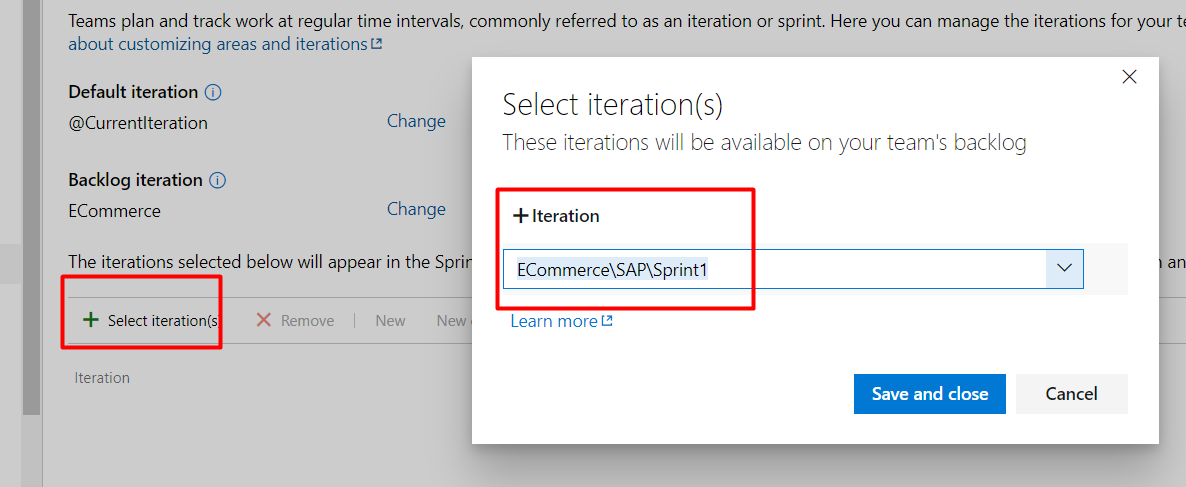
Task: Change the Backlog iteration ECommerce
Action: pos(416,209)
